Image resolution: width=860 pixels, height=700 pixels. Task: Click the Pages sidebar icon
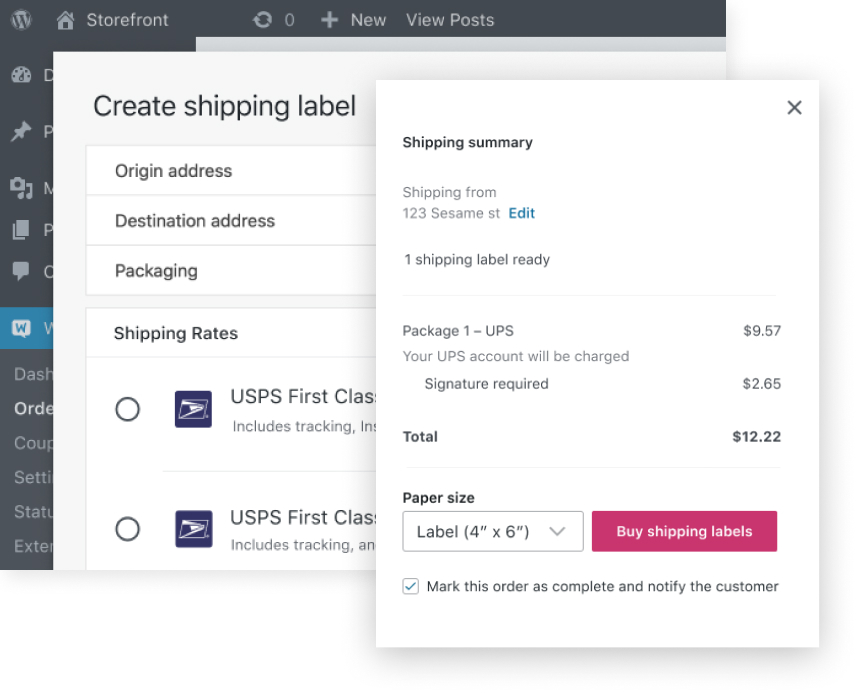(21, 230)
